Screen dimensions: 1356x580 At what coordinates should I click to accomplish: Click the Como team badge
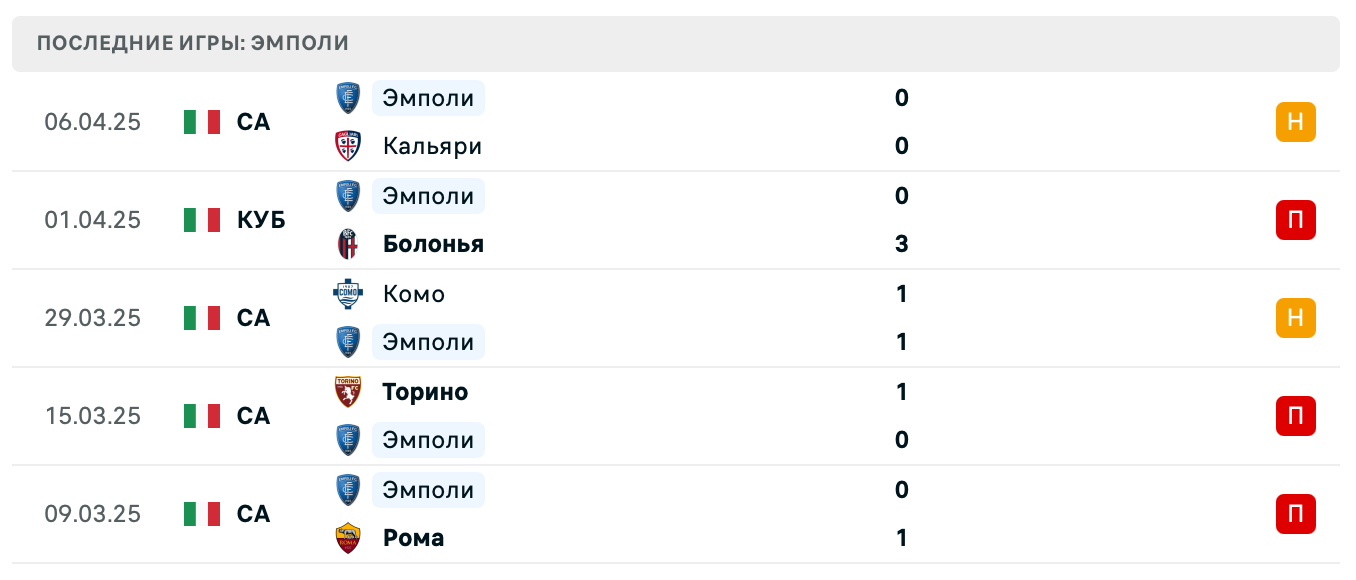(x=347, y=294)
